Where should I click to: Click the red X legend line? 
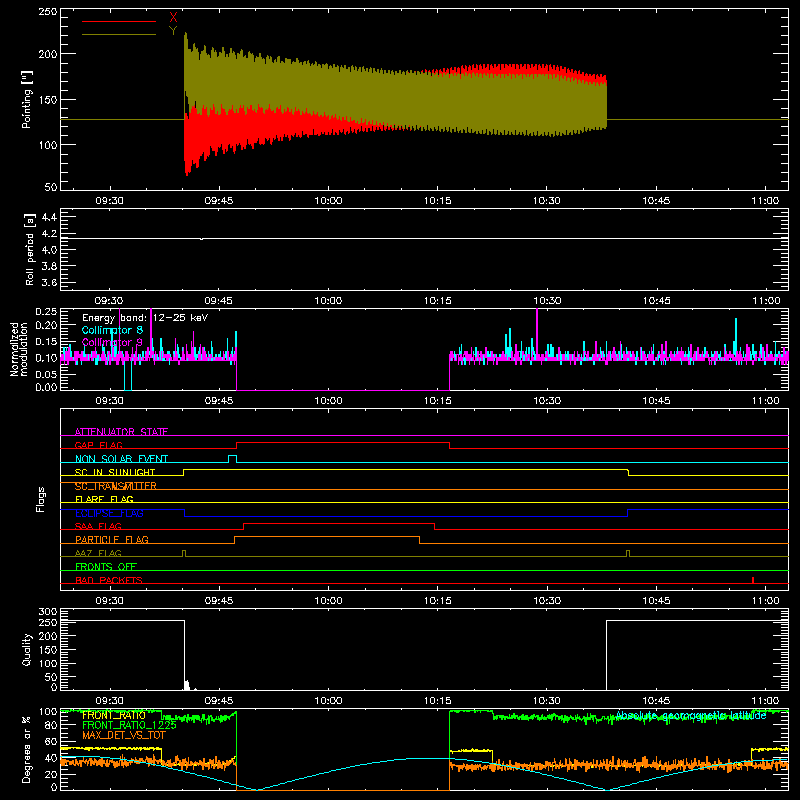pyautogui.click(x=119, y=21)
